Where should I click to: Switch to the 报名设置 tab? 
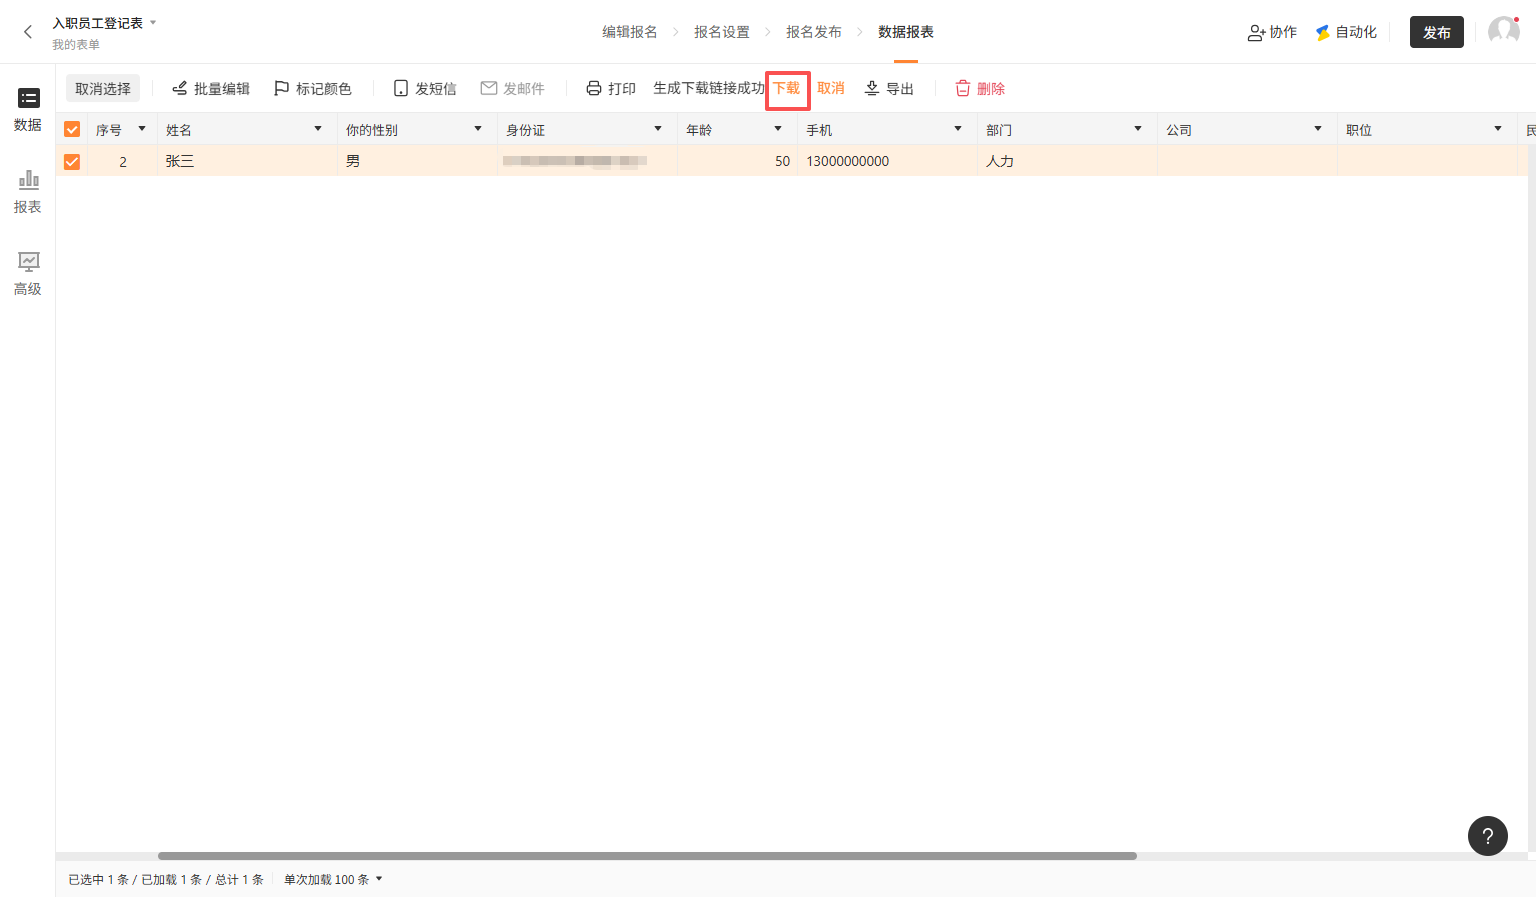click(721, 32)
